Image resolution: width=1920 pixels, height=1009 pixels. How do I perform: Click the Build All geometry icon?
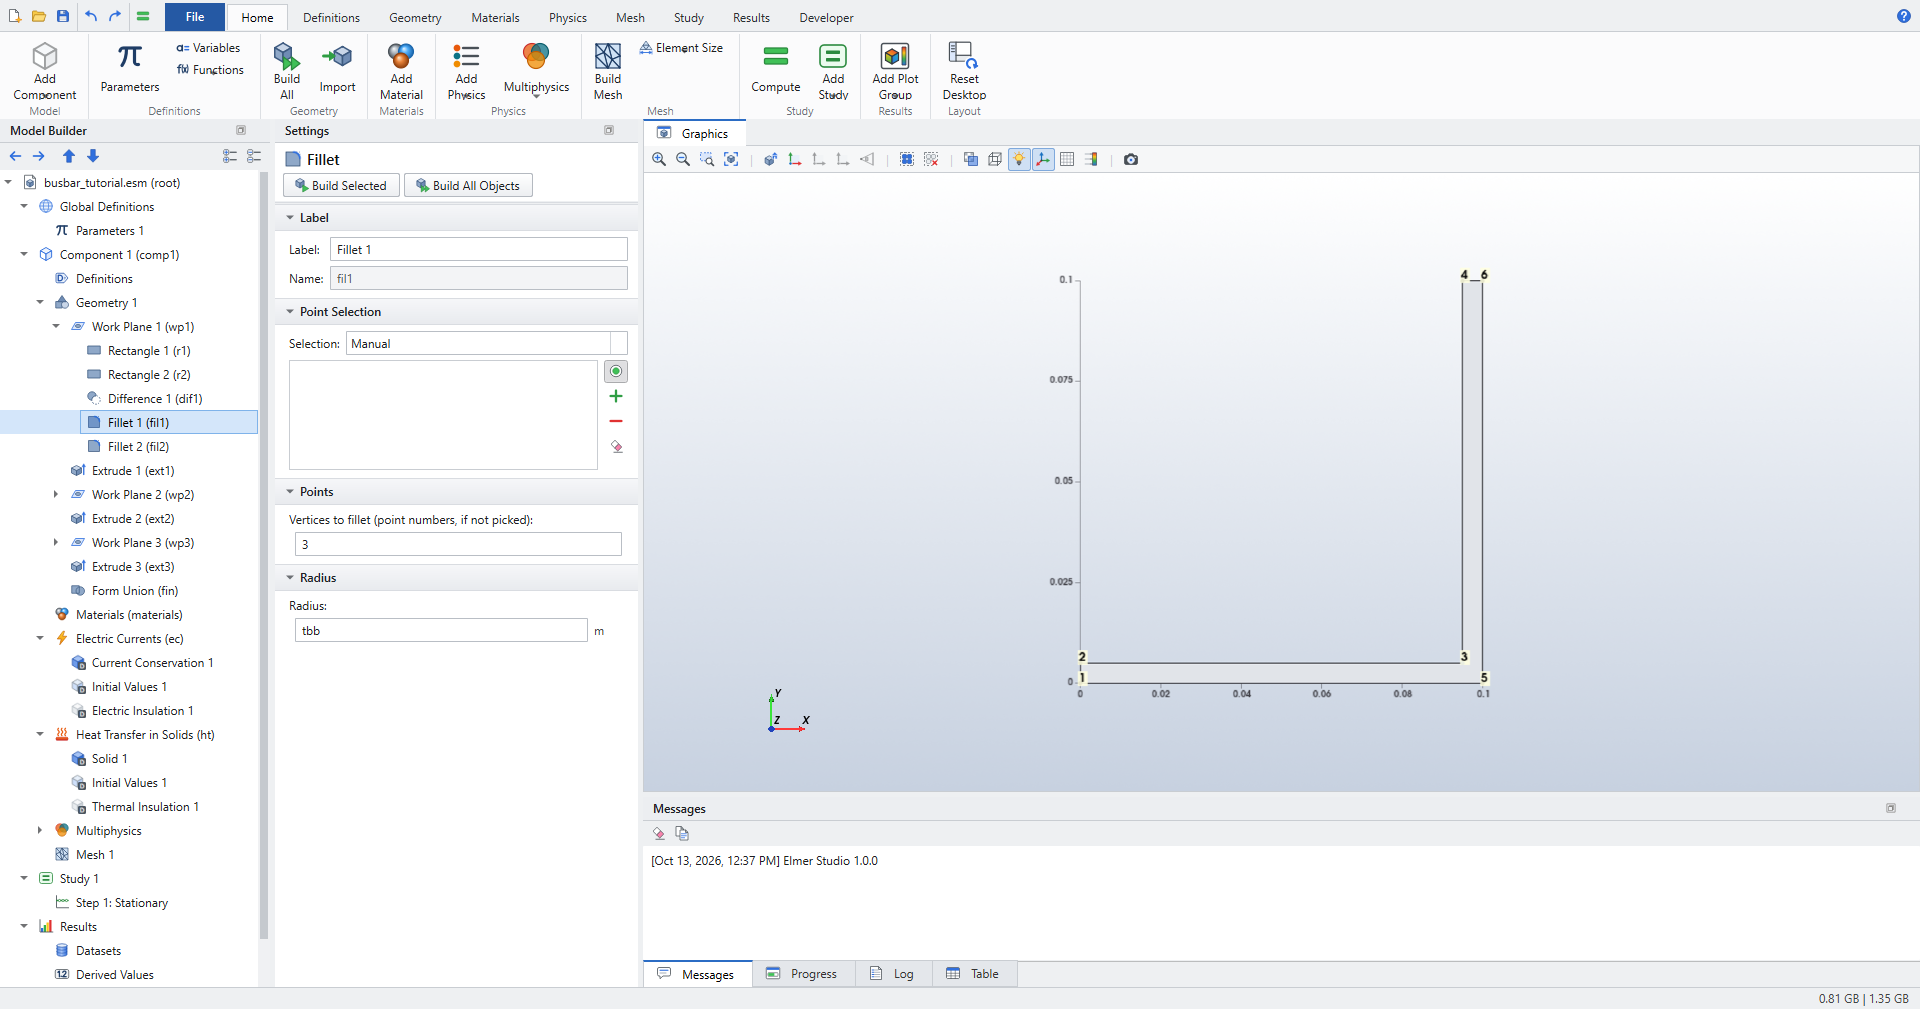tap(287, 56)
